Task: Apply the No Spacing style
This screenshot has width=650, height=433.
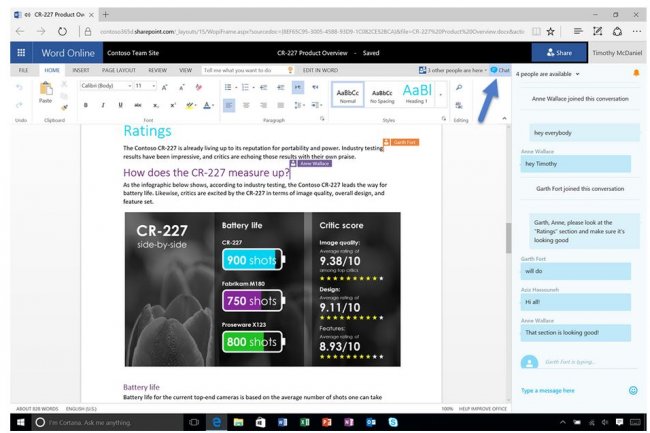Action: 382,95
